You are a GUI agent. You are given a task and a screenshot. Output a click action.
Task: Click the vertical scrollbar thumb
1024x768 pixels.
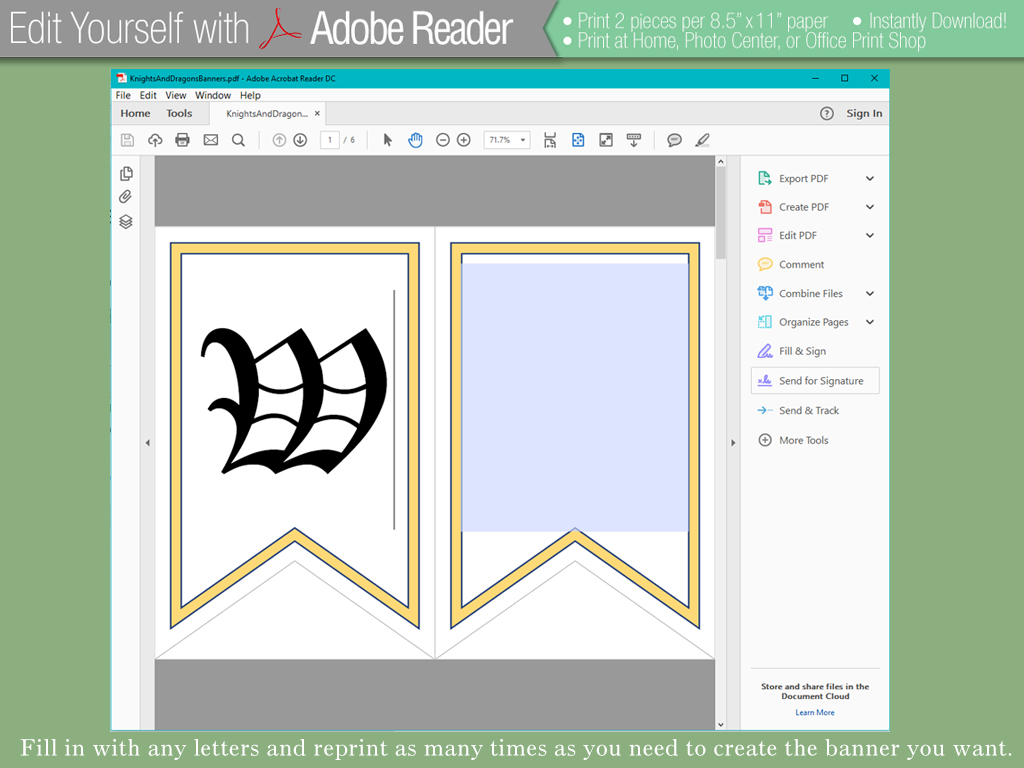(x=721, y=213)
